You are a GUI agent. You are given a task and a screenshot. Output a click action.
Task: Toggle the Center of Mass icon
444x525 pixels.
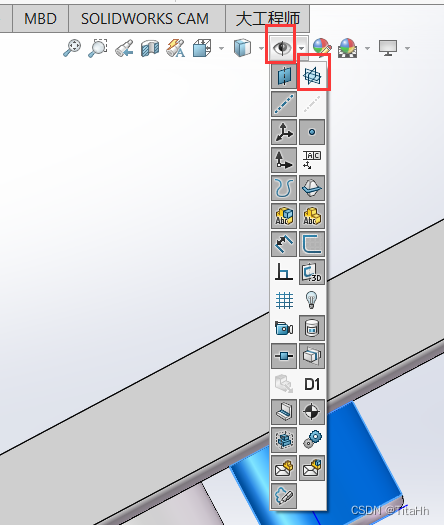(312, 412)
